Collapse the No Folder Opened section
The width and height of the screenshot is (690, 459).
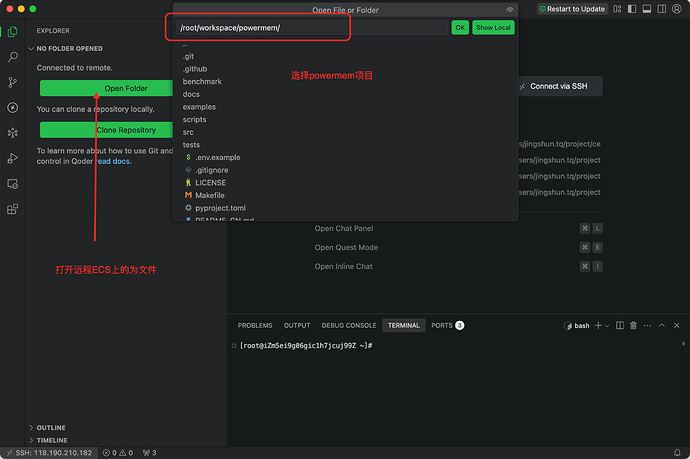(x=70, y=48)
